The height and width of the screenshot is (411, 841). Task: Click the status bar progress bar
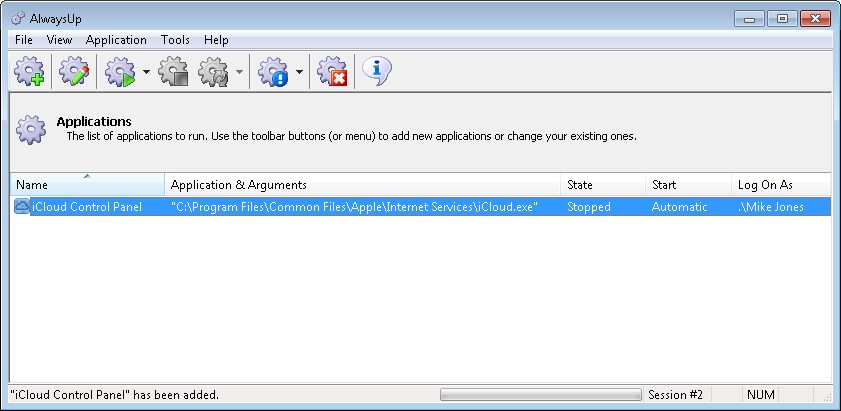[x=541, y=395]
